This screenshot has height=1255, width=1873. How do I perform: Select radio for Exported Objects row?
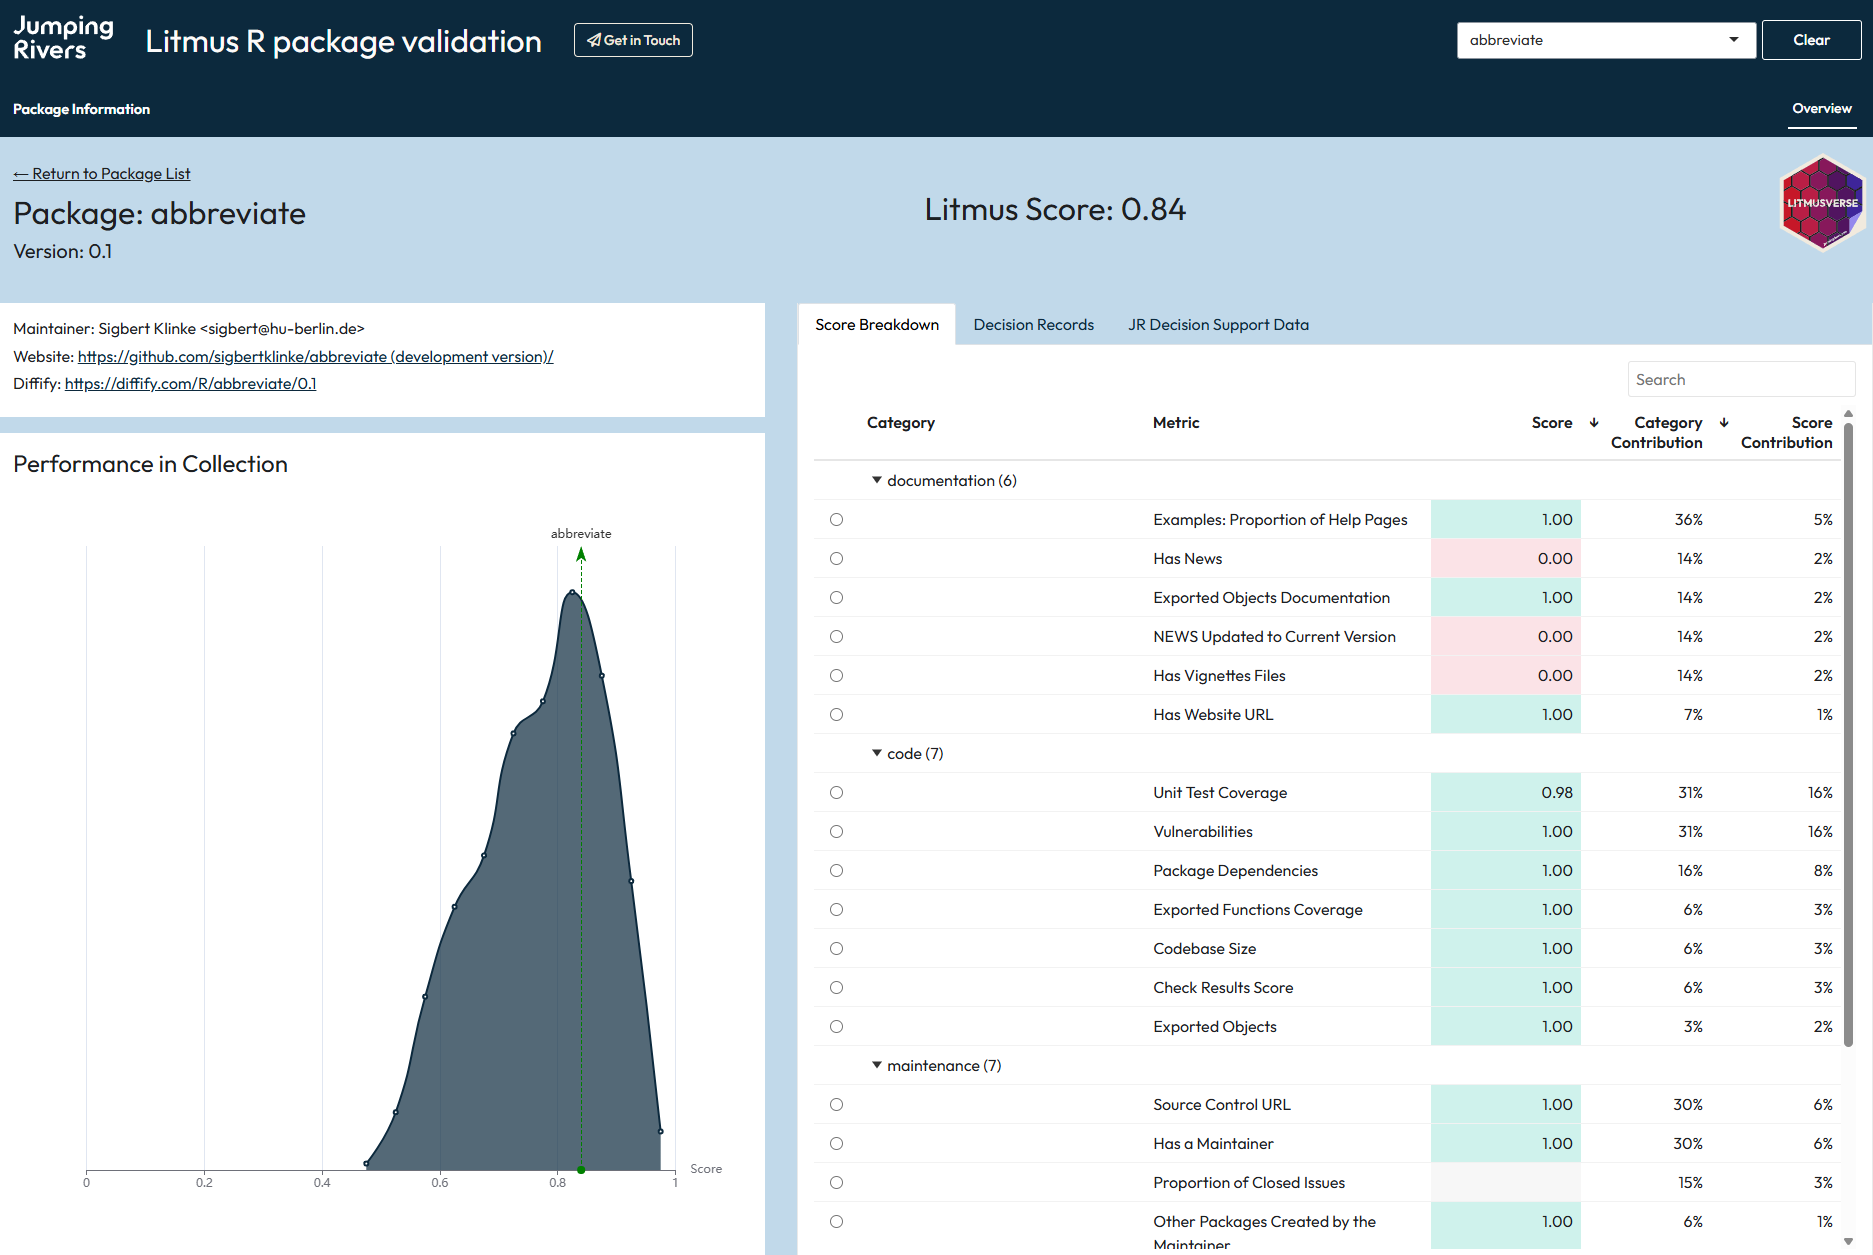(x=836, y=1027)
